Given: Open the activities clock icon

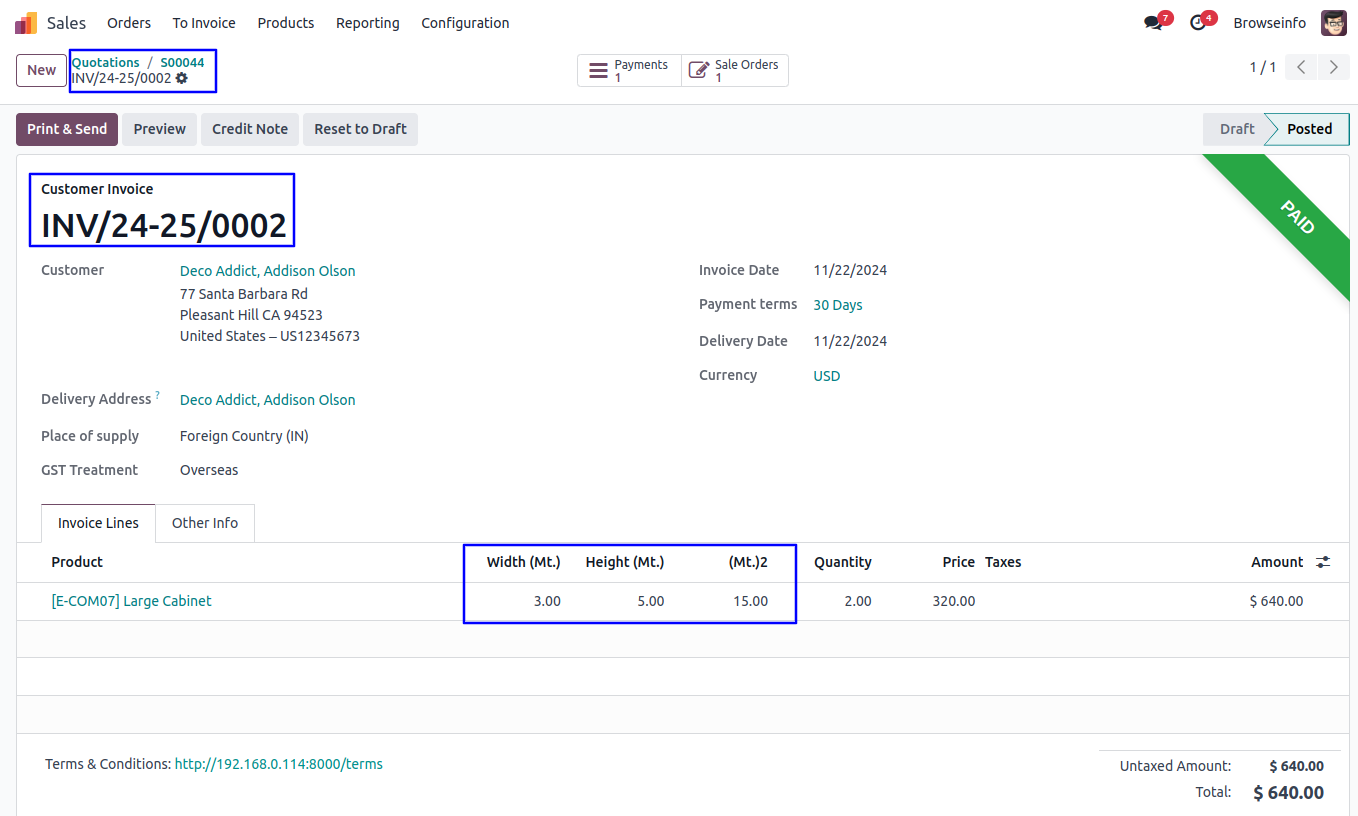Looking at the screenshot, I should point(1197,23).
